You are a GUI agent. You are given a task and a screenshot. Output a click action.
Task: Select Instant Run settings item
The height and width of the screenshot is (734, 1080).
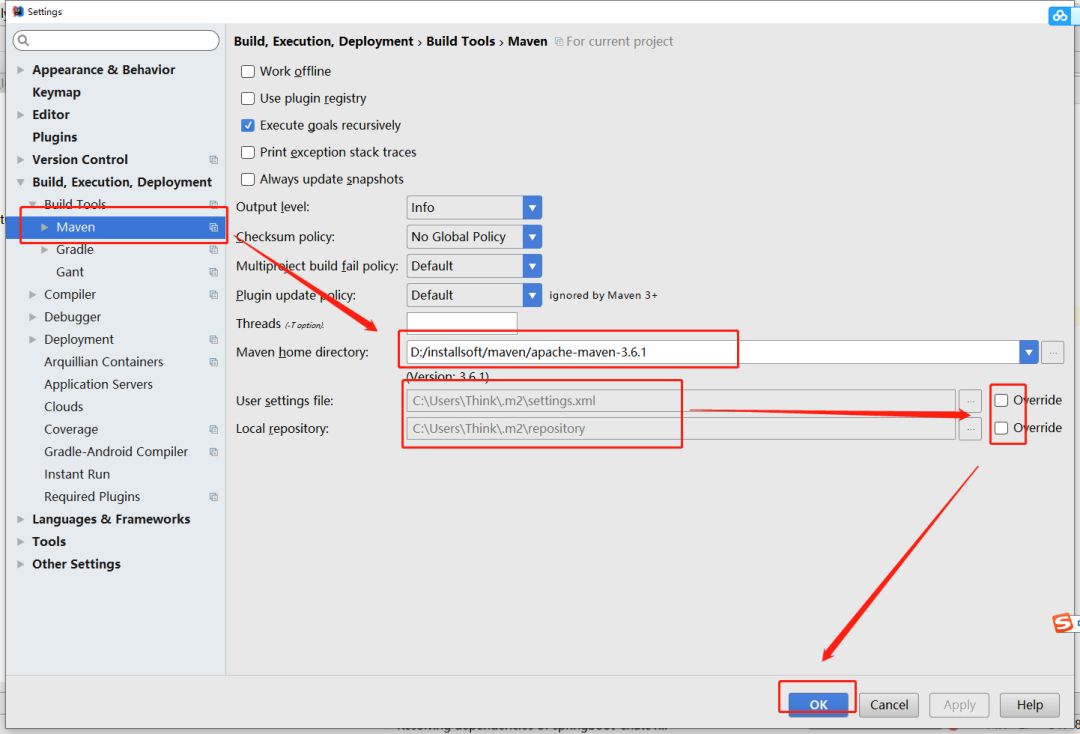(77, 474)
